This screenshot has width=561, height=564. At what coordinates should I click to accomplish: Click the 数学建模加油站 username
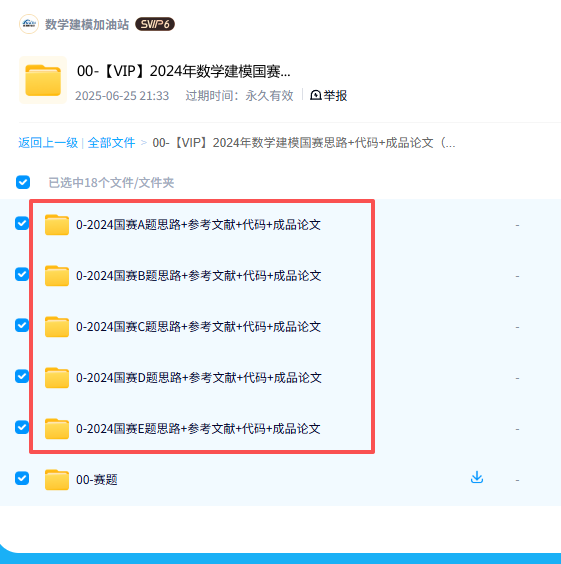pyautogui.click(x=87, y=24)
